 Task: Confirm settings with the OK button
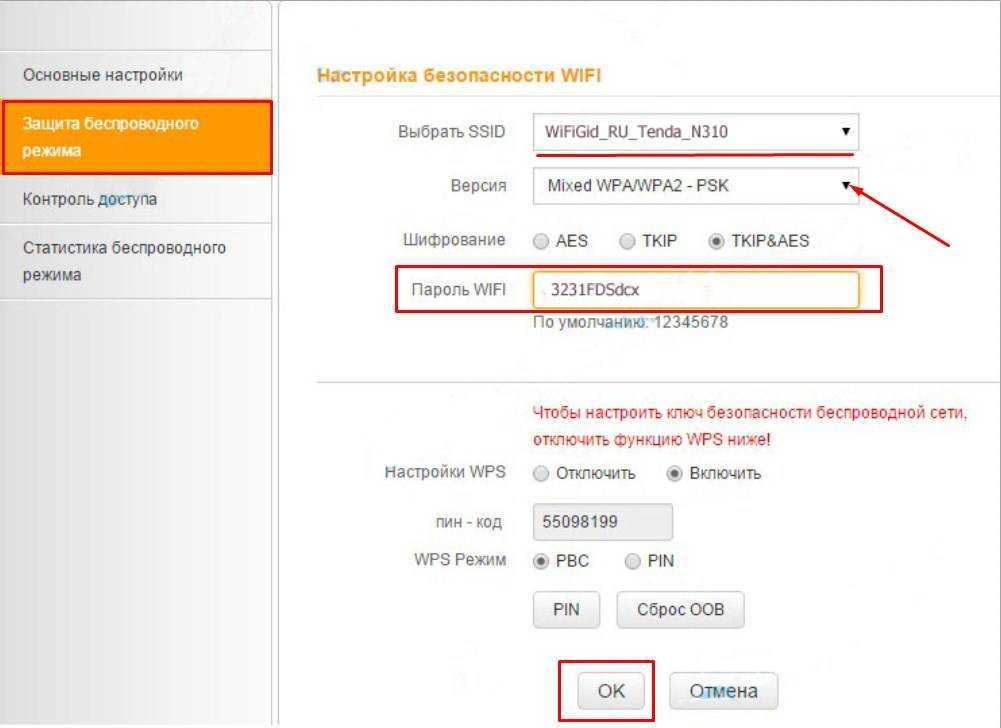pyautogui.click(x=611, y=691)
